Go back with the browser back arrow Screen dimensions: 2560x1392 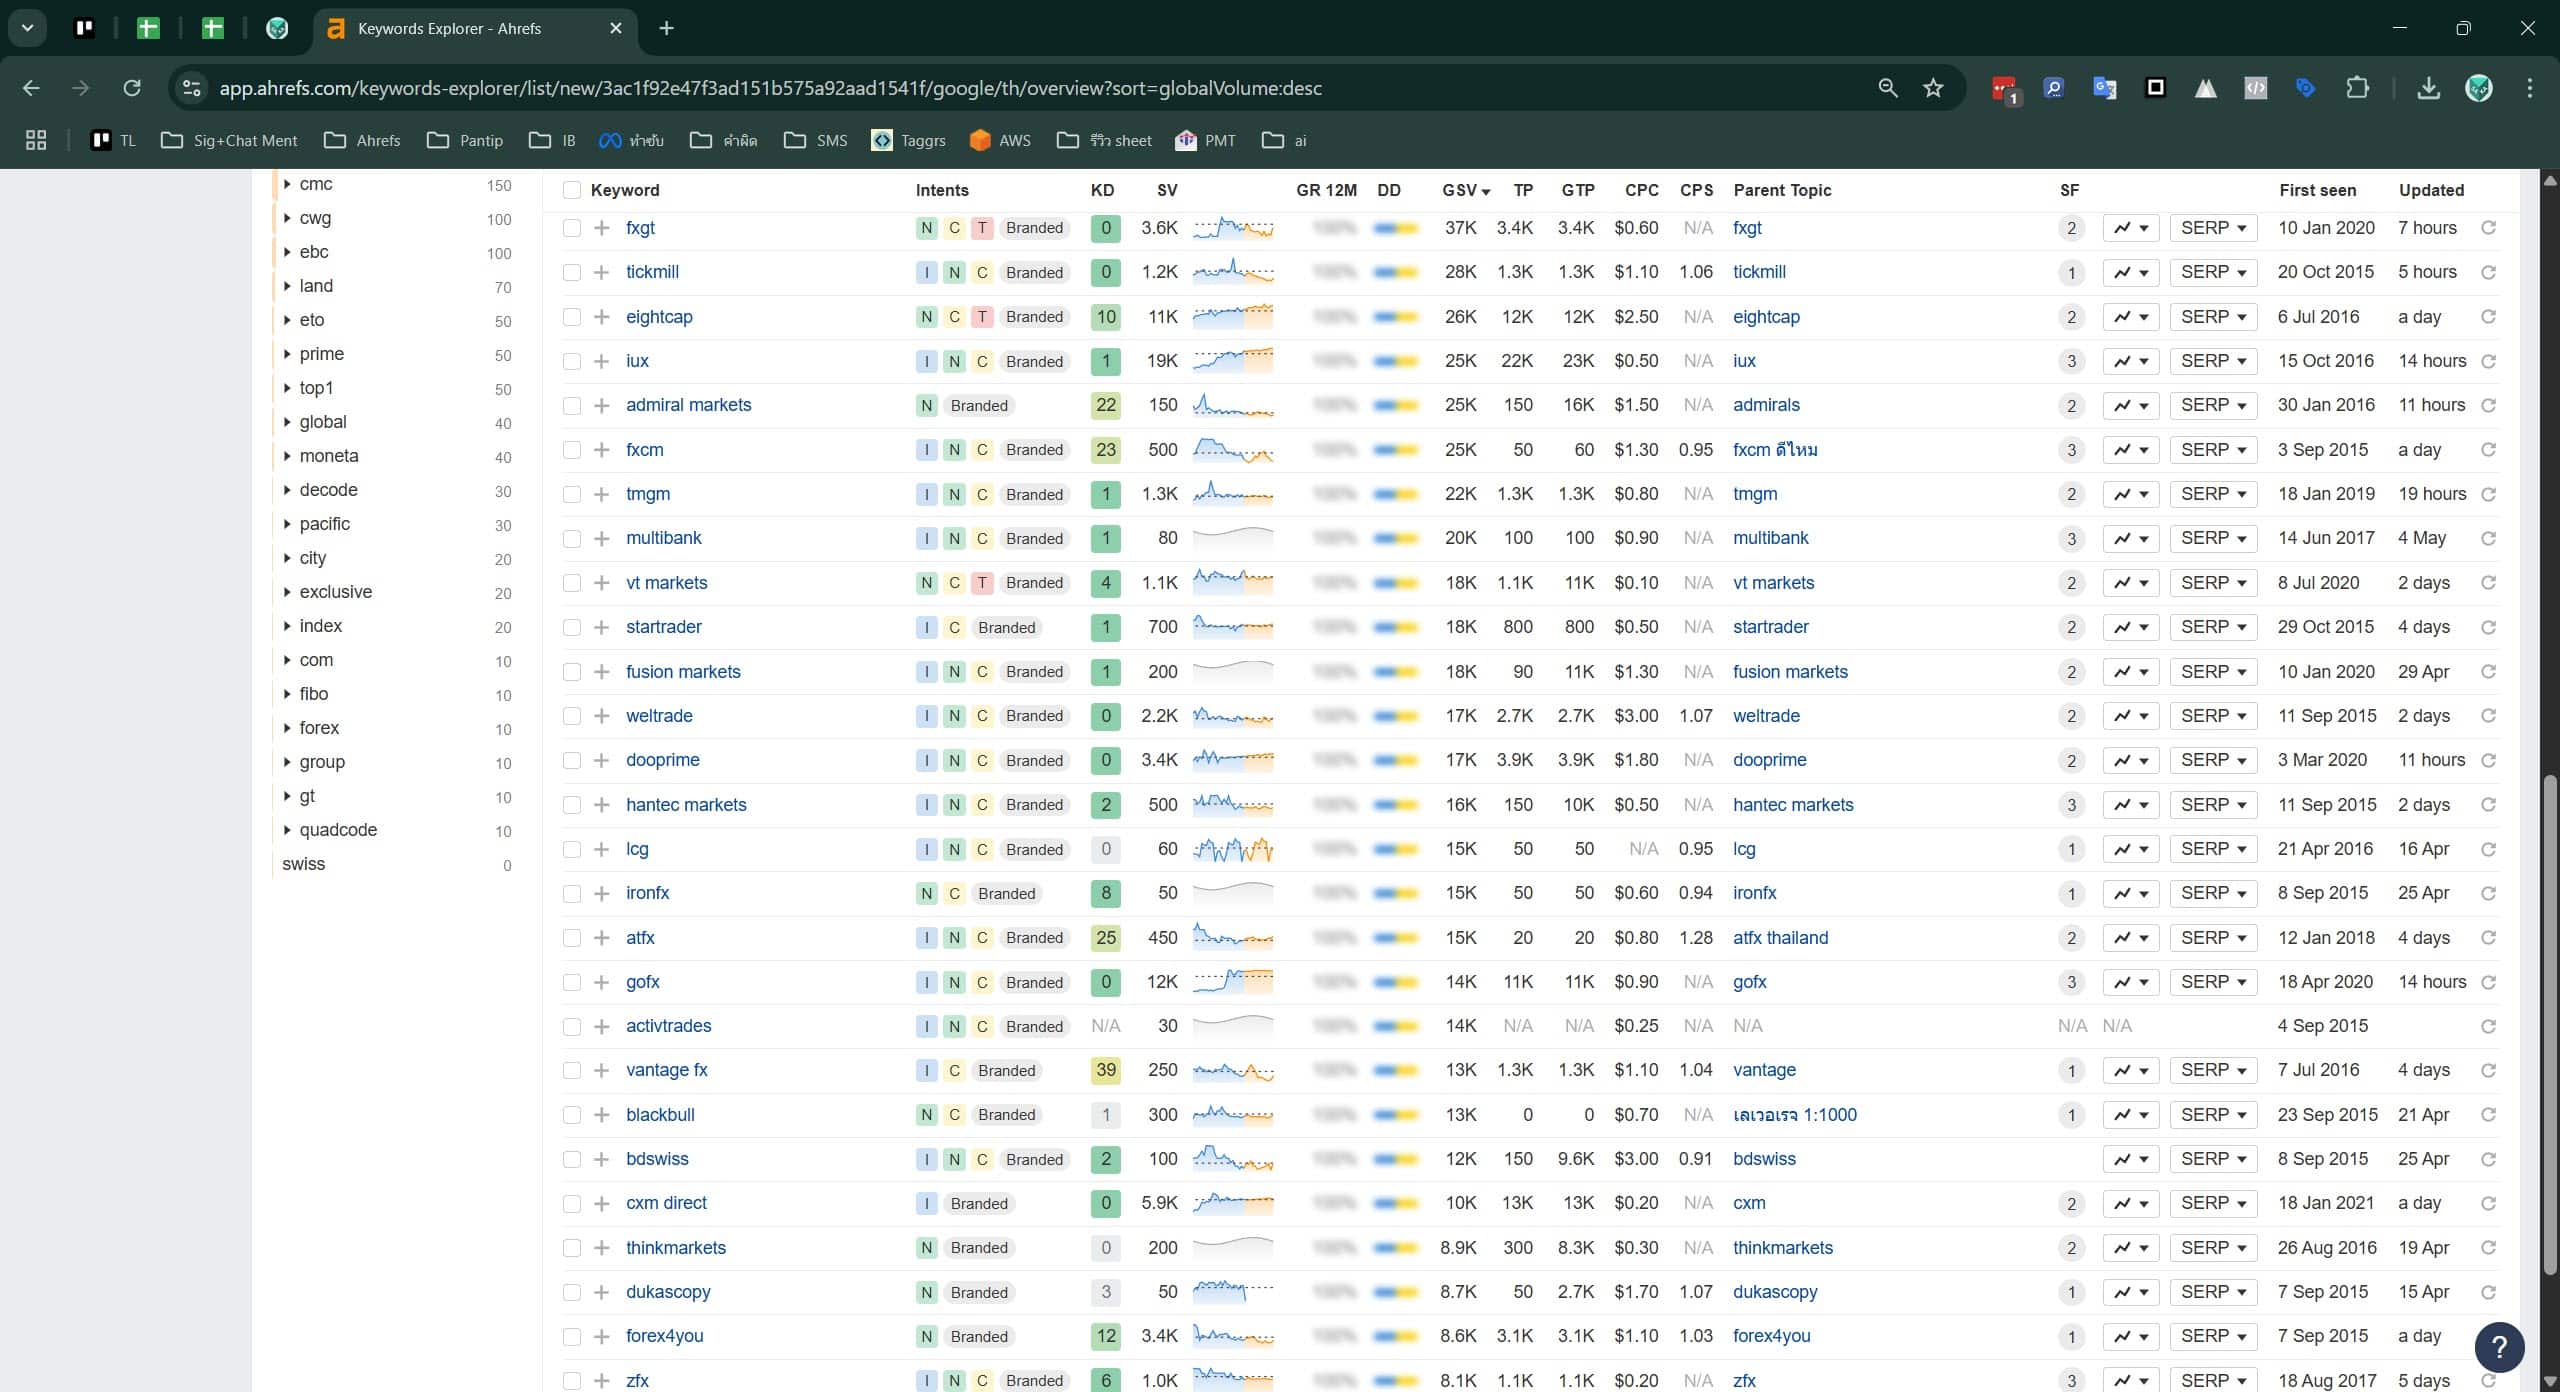(31, 88)
